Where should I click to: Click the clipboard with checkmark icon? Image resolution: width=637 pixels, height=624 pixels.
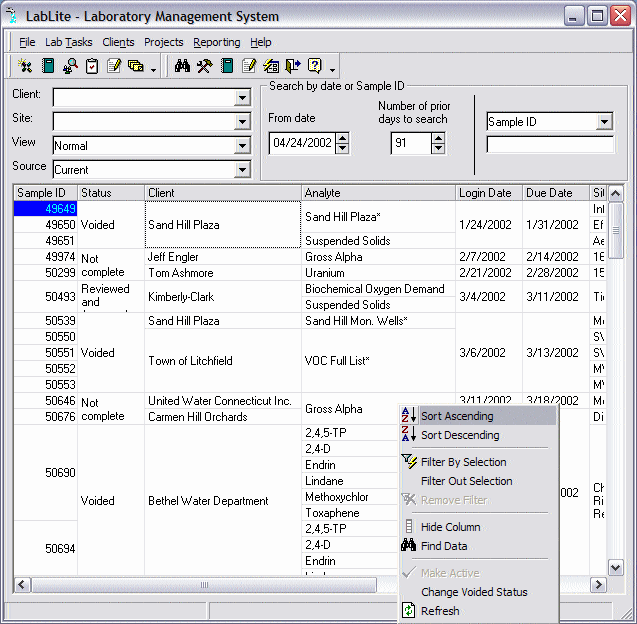click(x=92, y=66)
